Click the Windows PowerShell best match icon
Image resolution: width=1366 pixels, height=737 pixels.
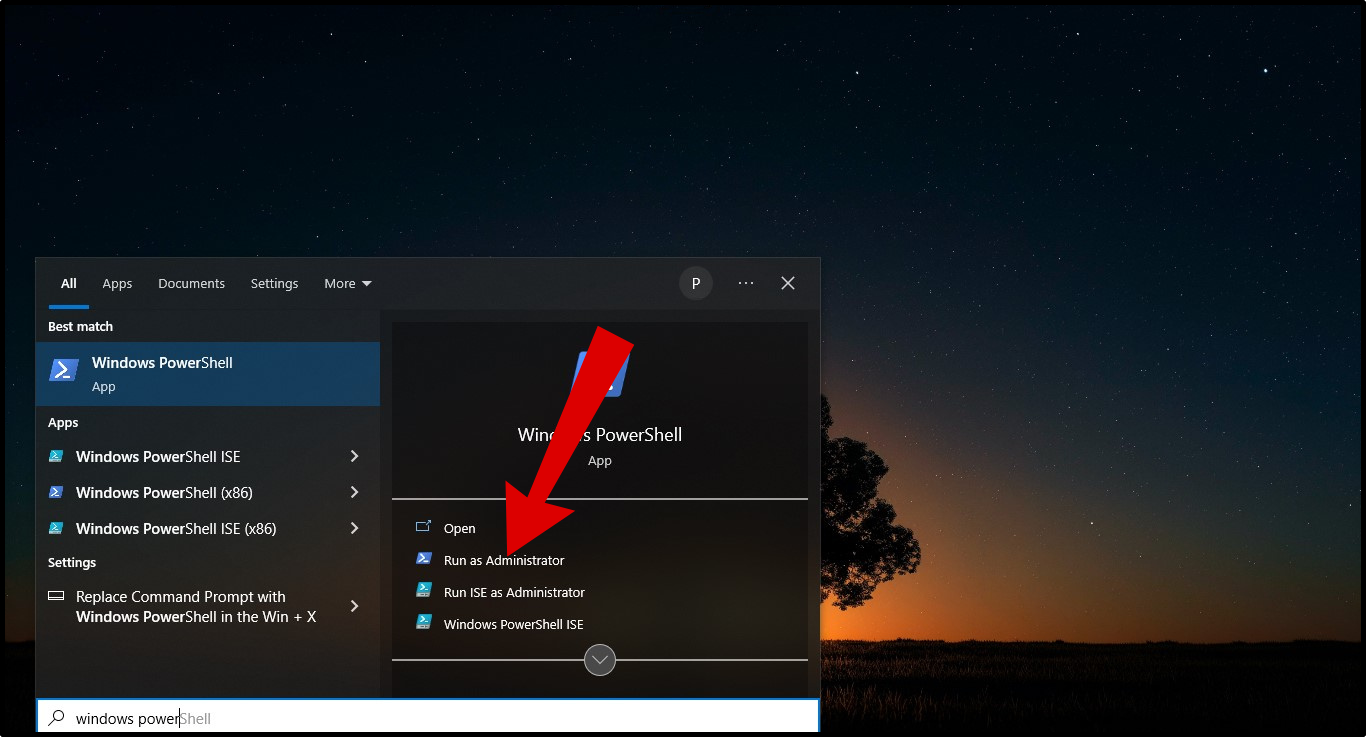64,370
